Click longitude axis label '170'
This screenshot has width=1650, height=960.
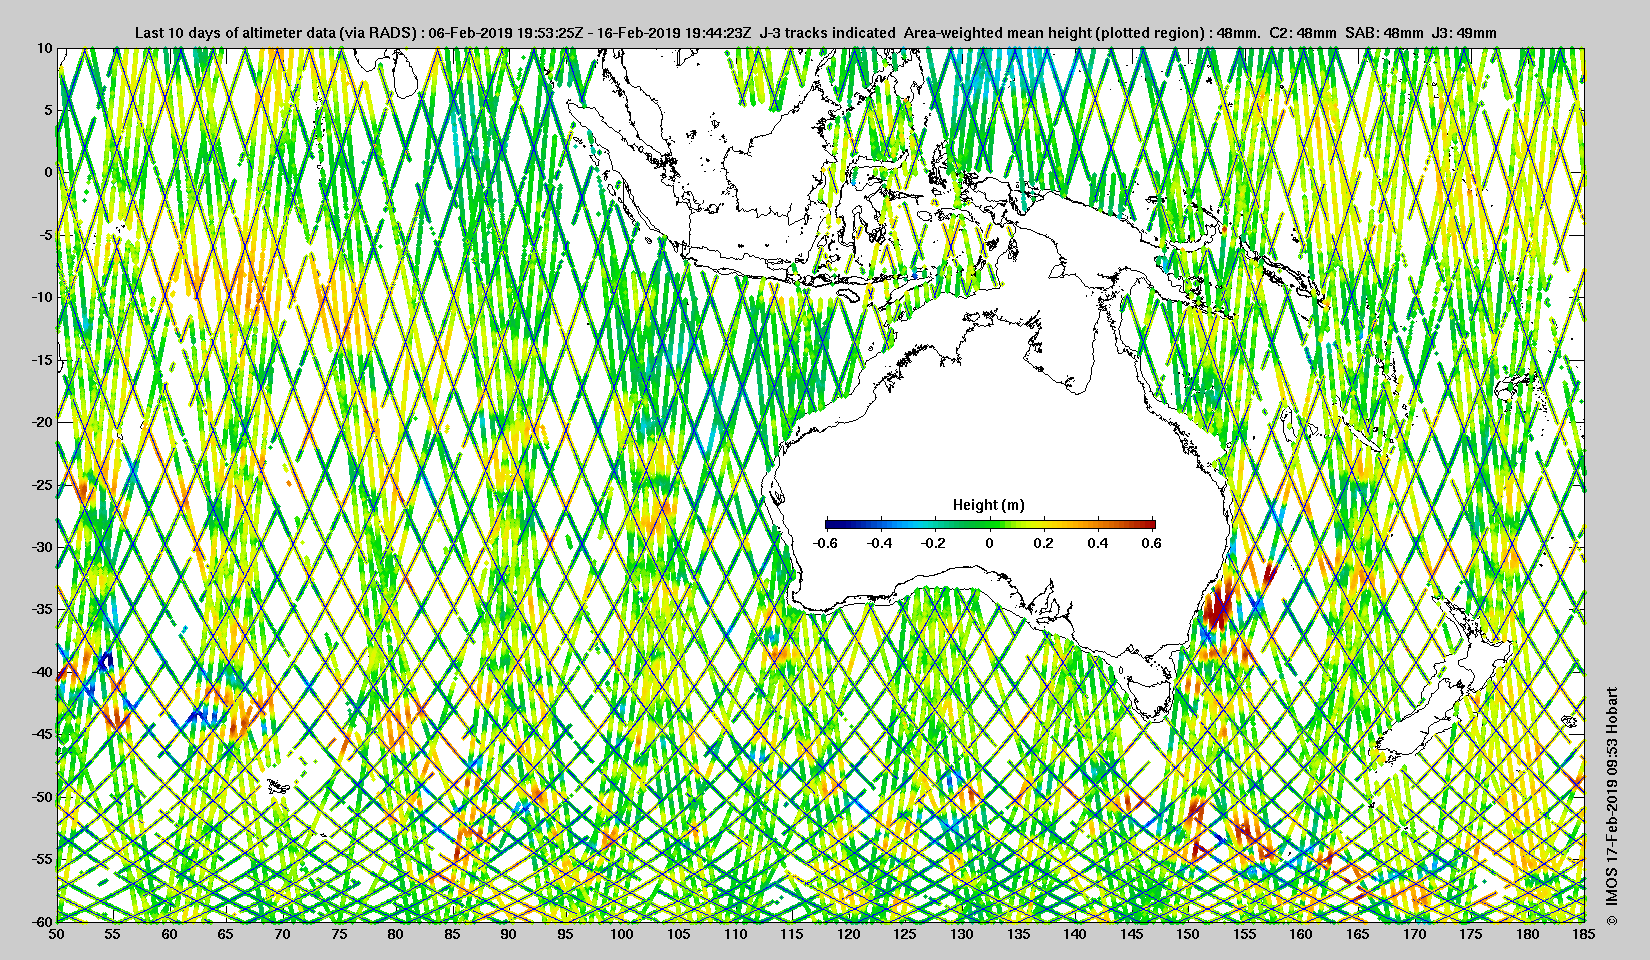(x=1414, y=935)
